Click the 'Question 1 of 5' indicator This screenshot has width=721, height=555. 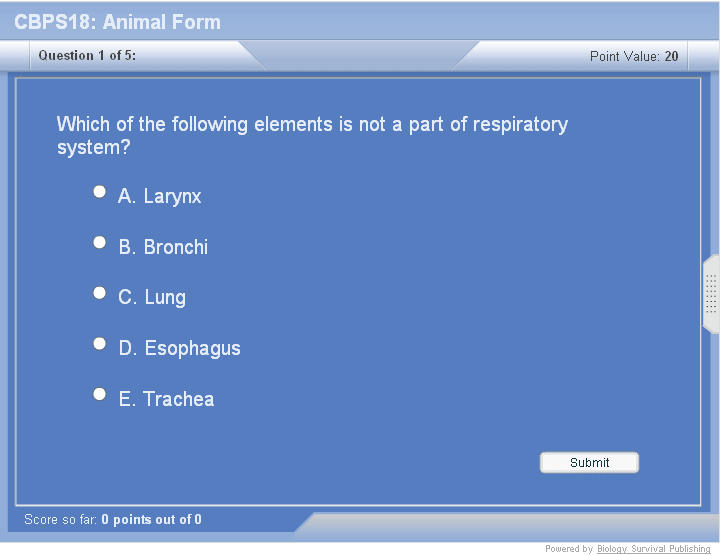click(x=88, y=56)
